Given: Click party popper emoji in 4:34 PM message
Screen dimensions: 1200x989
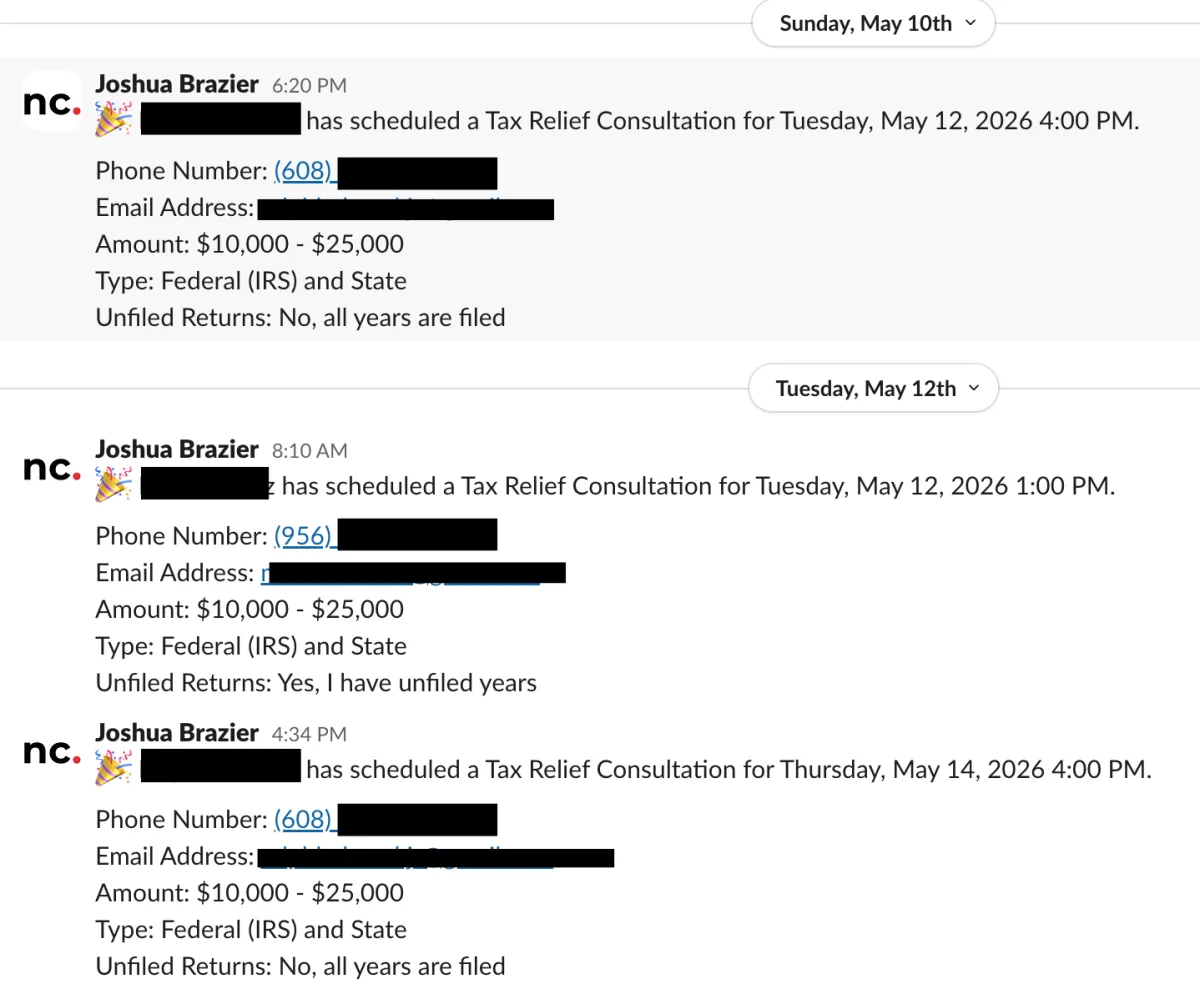Looking at the screenshot, I should pos(114,769).
